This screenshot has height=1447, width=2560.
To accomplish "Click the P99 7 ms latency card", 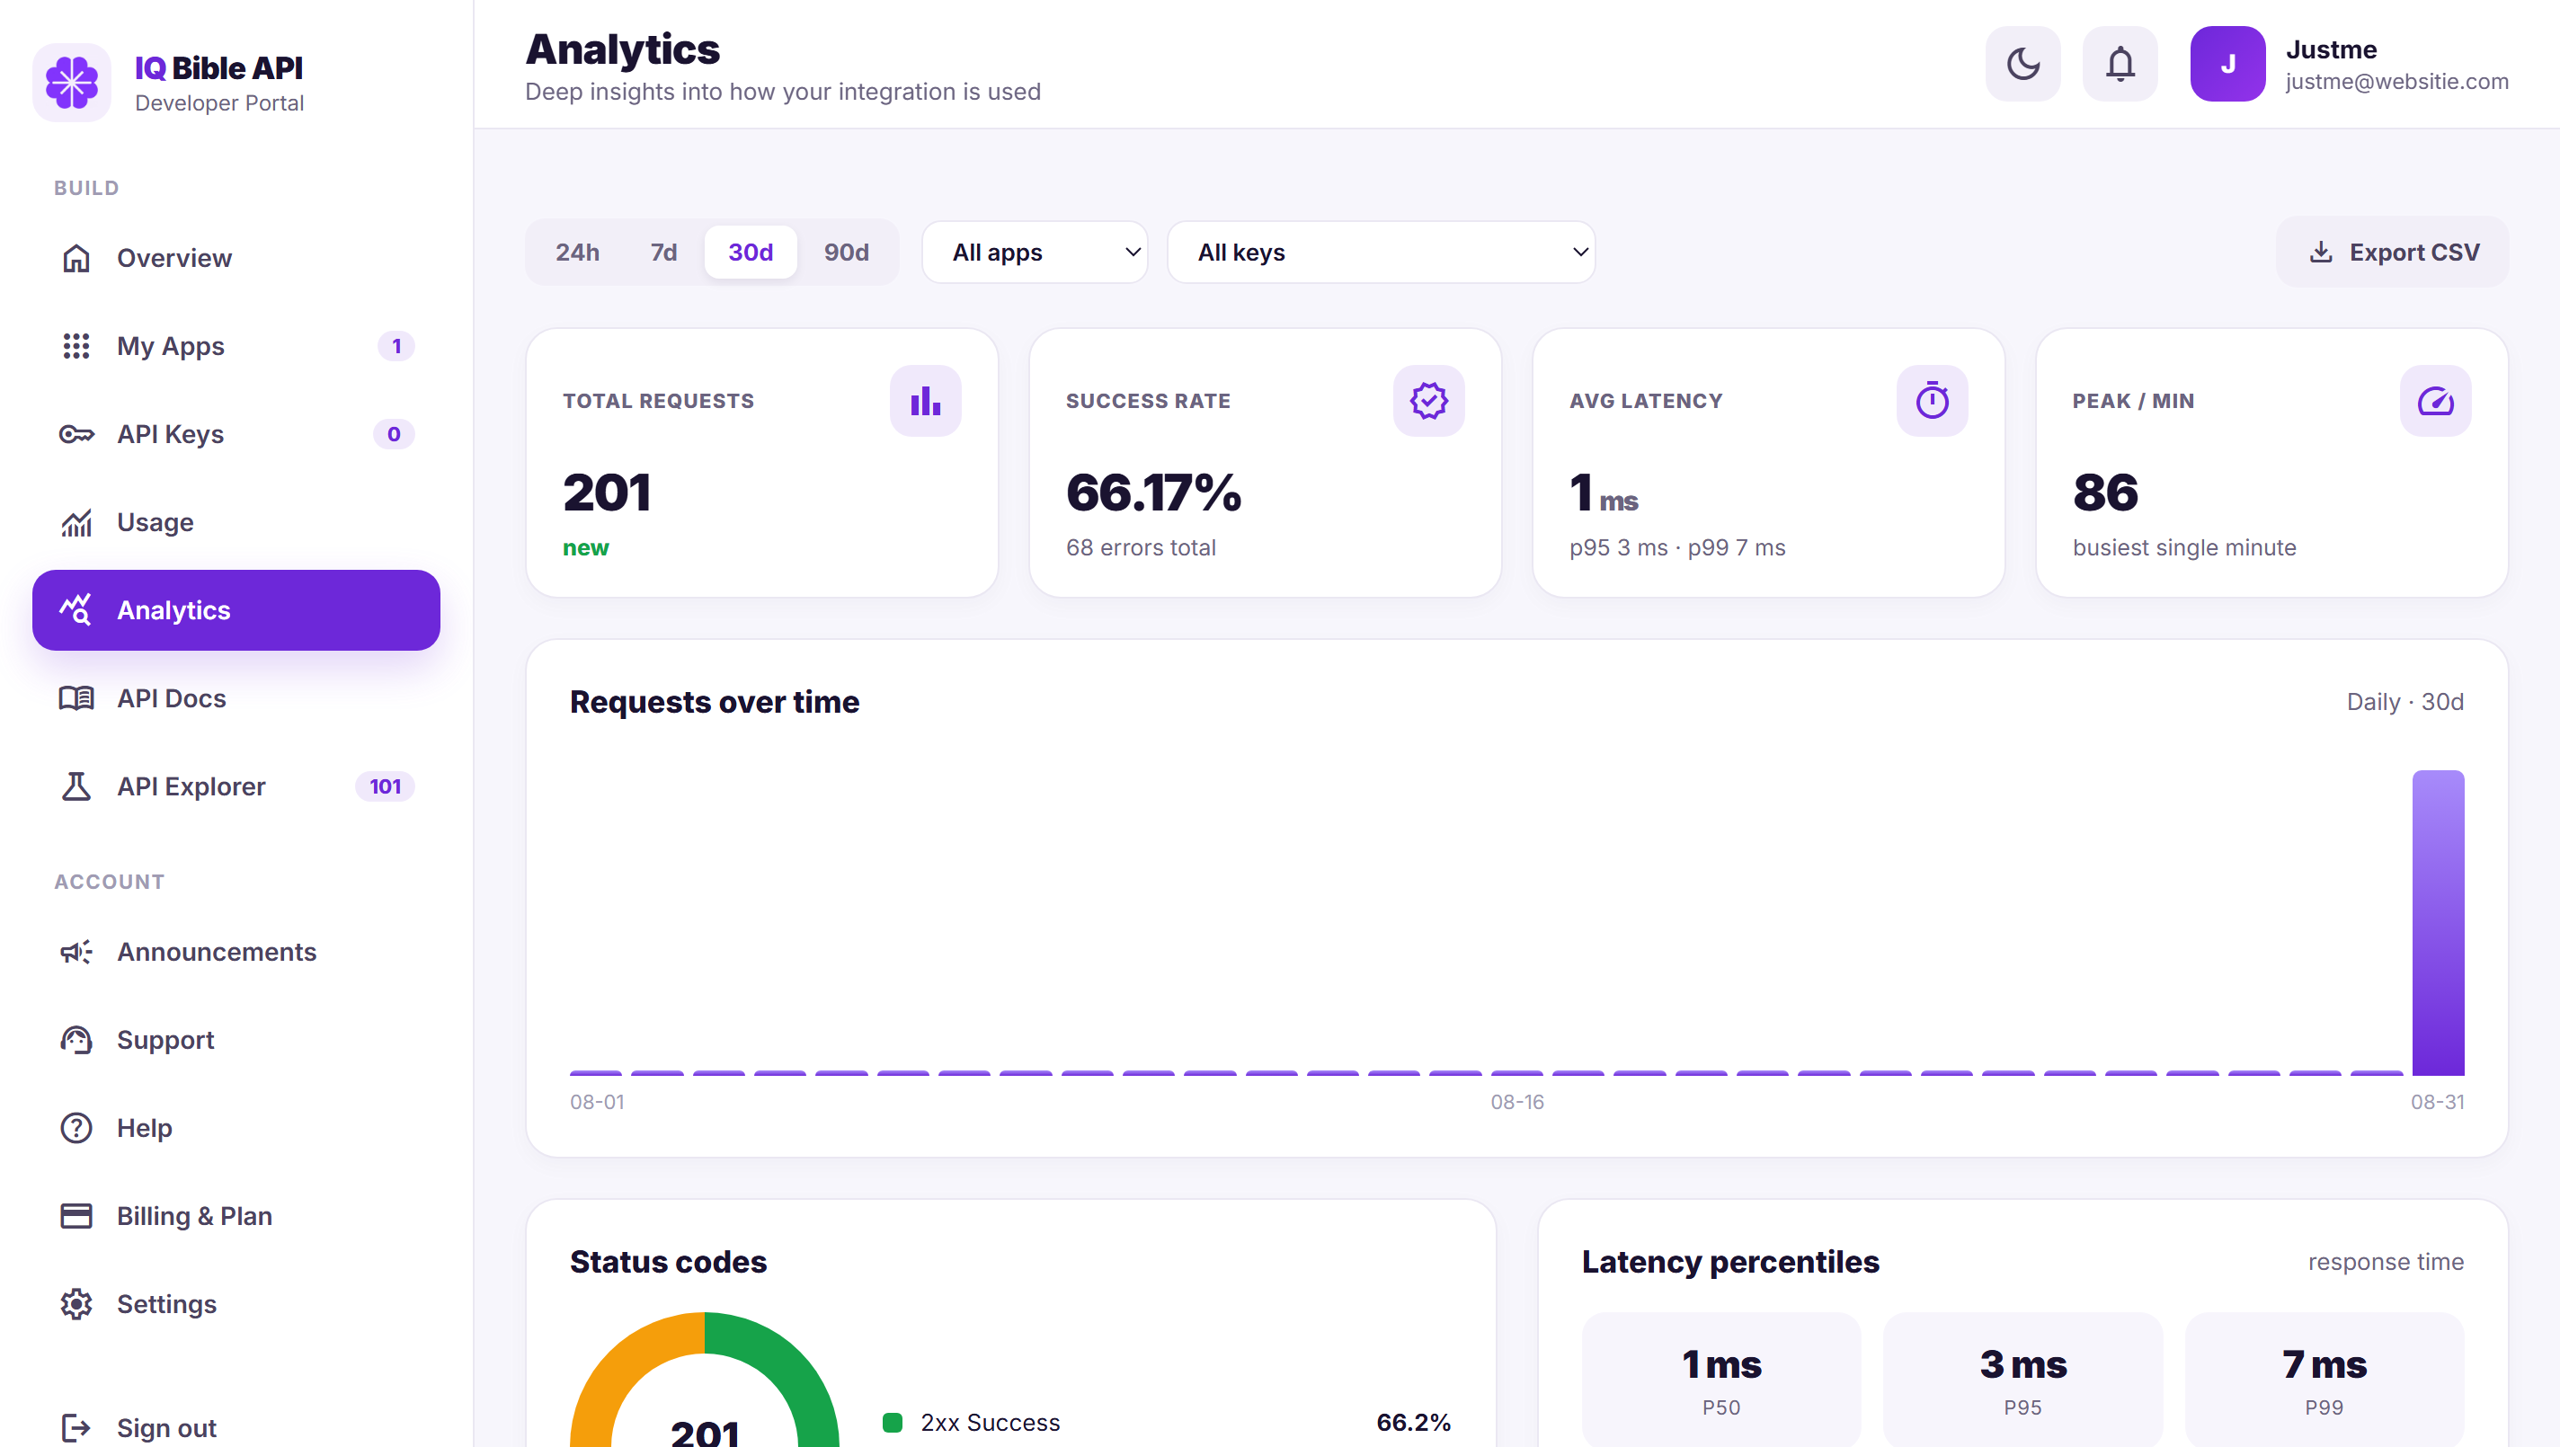I will pyautogui.click(x=2324, y=1380).
